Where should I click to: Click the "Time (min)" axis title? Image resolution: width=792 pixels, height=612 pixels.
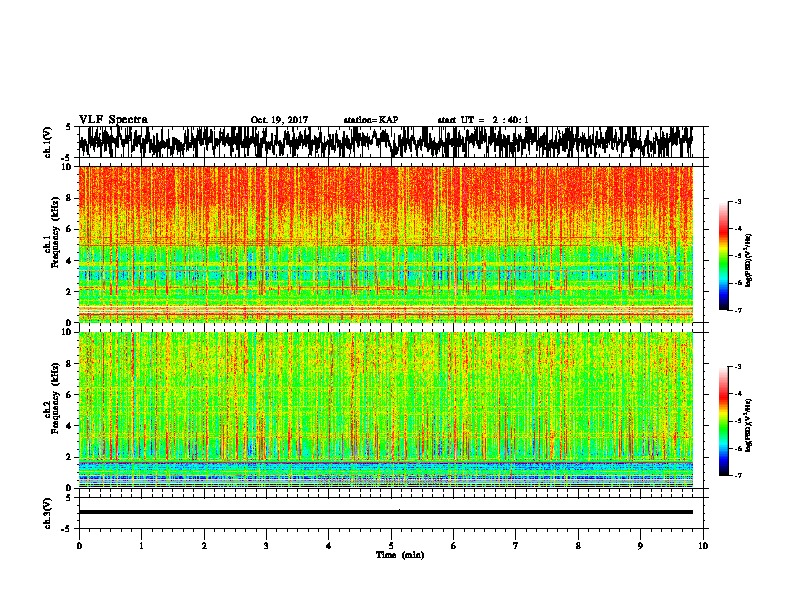(x=400, y=555)
